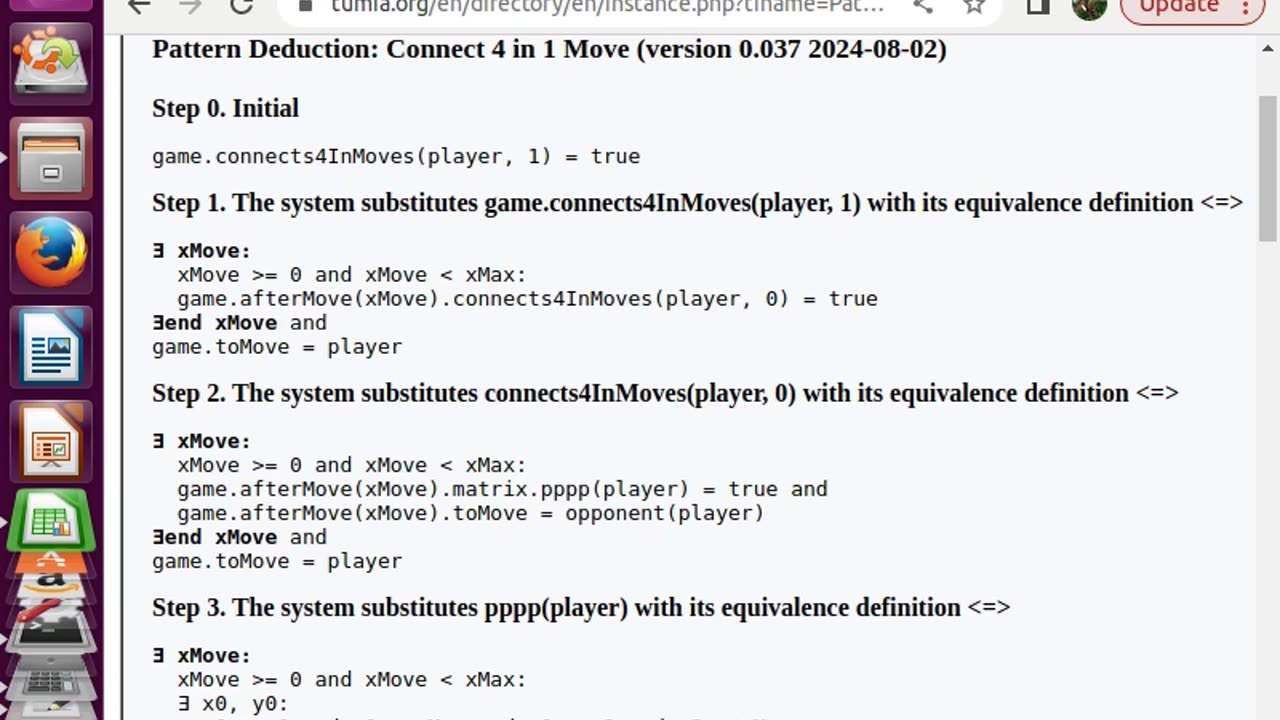1280x720 pixels.
Task: Launch Firefox from the dock
Action: 51,254
